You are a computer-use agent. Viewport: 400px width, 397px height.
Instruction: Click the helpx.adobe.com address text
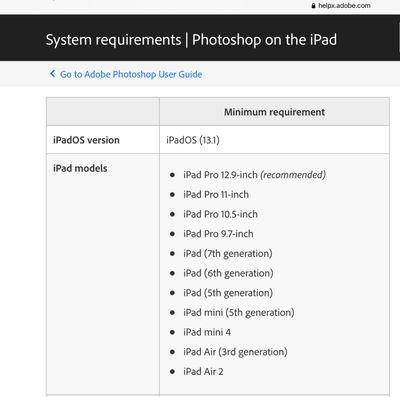pos(344,6)
